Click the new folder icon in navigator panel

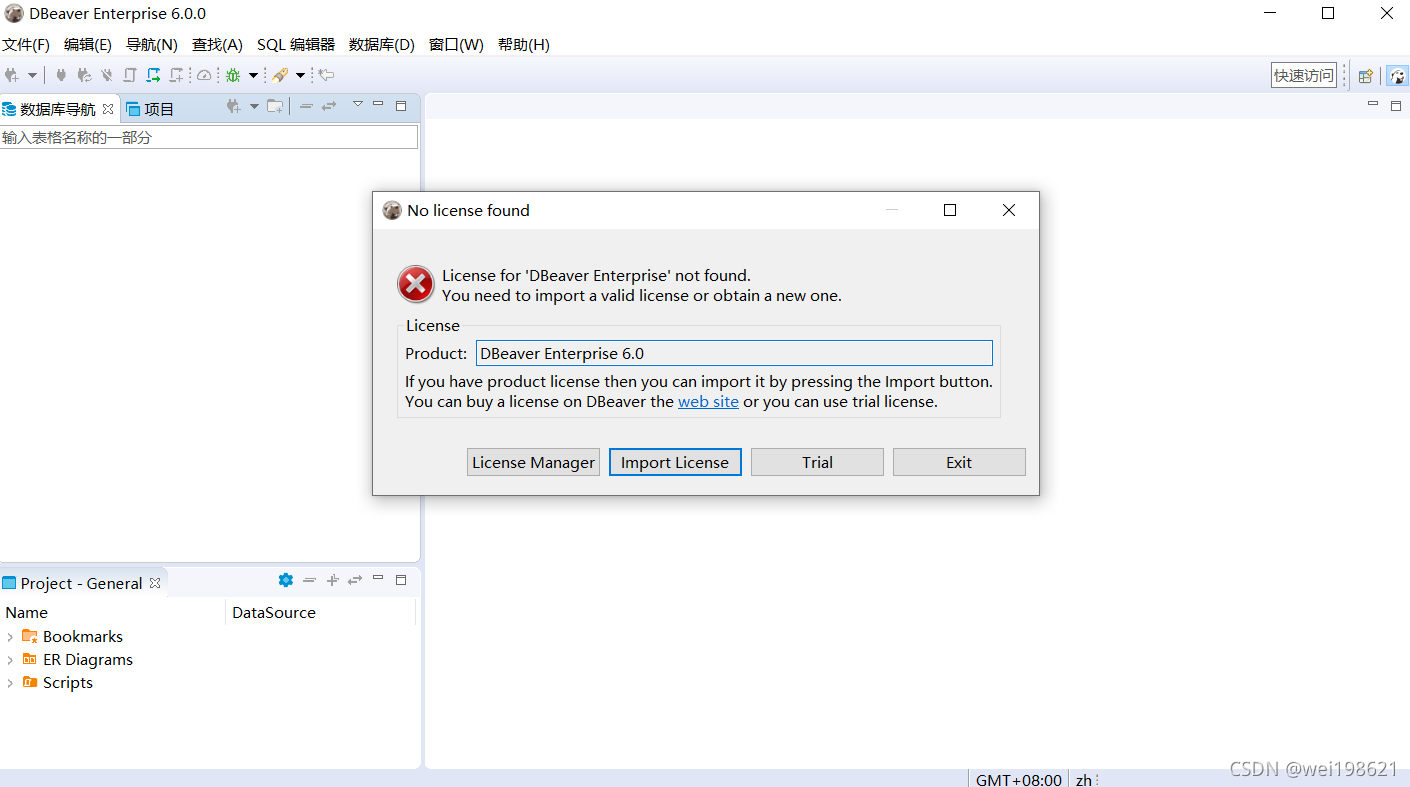pyautogui.click(x=275, y=106)
